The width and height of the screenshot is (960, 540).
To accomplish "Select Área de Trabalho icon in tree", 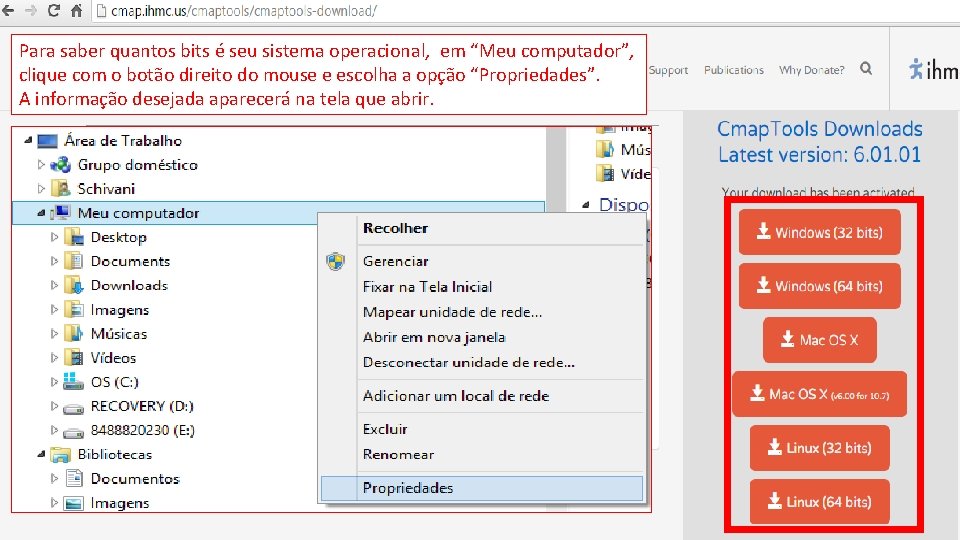I will click(47, 141).
